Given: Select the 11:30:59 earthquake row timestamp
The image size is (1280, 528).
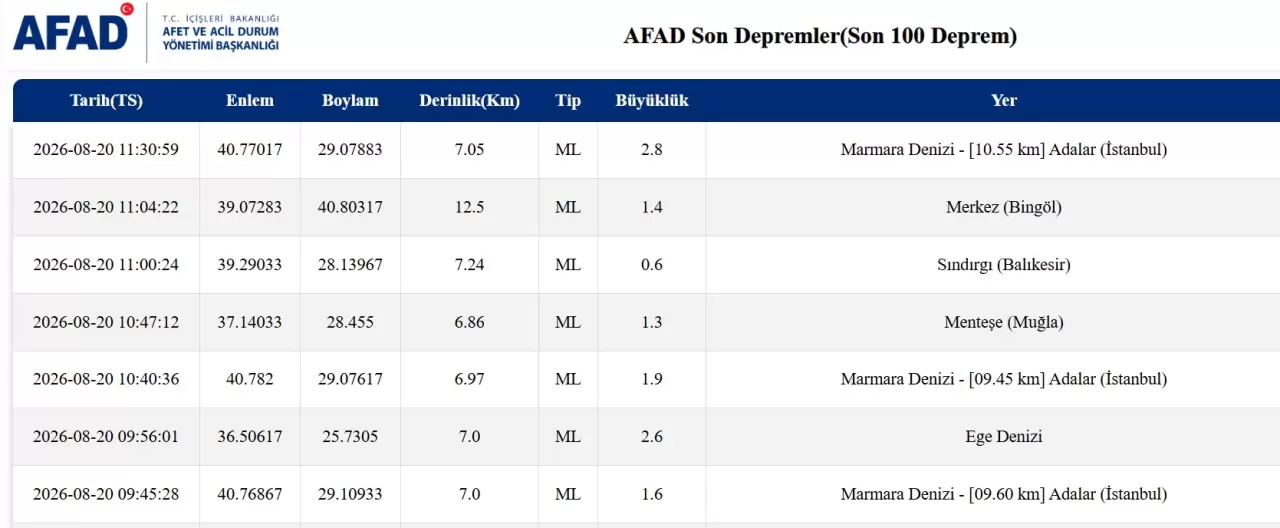Looking at the screenshot, I should point(106,150).
